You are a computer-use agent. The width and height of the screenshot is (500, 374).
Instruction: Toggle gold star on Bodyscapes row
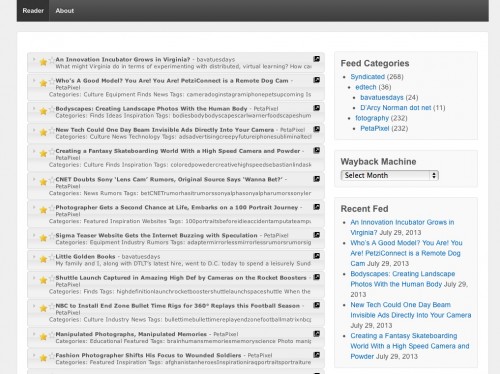tap(43, 111)
